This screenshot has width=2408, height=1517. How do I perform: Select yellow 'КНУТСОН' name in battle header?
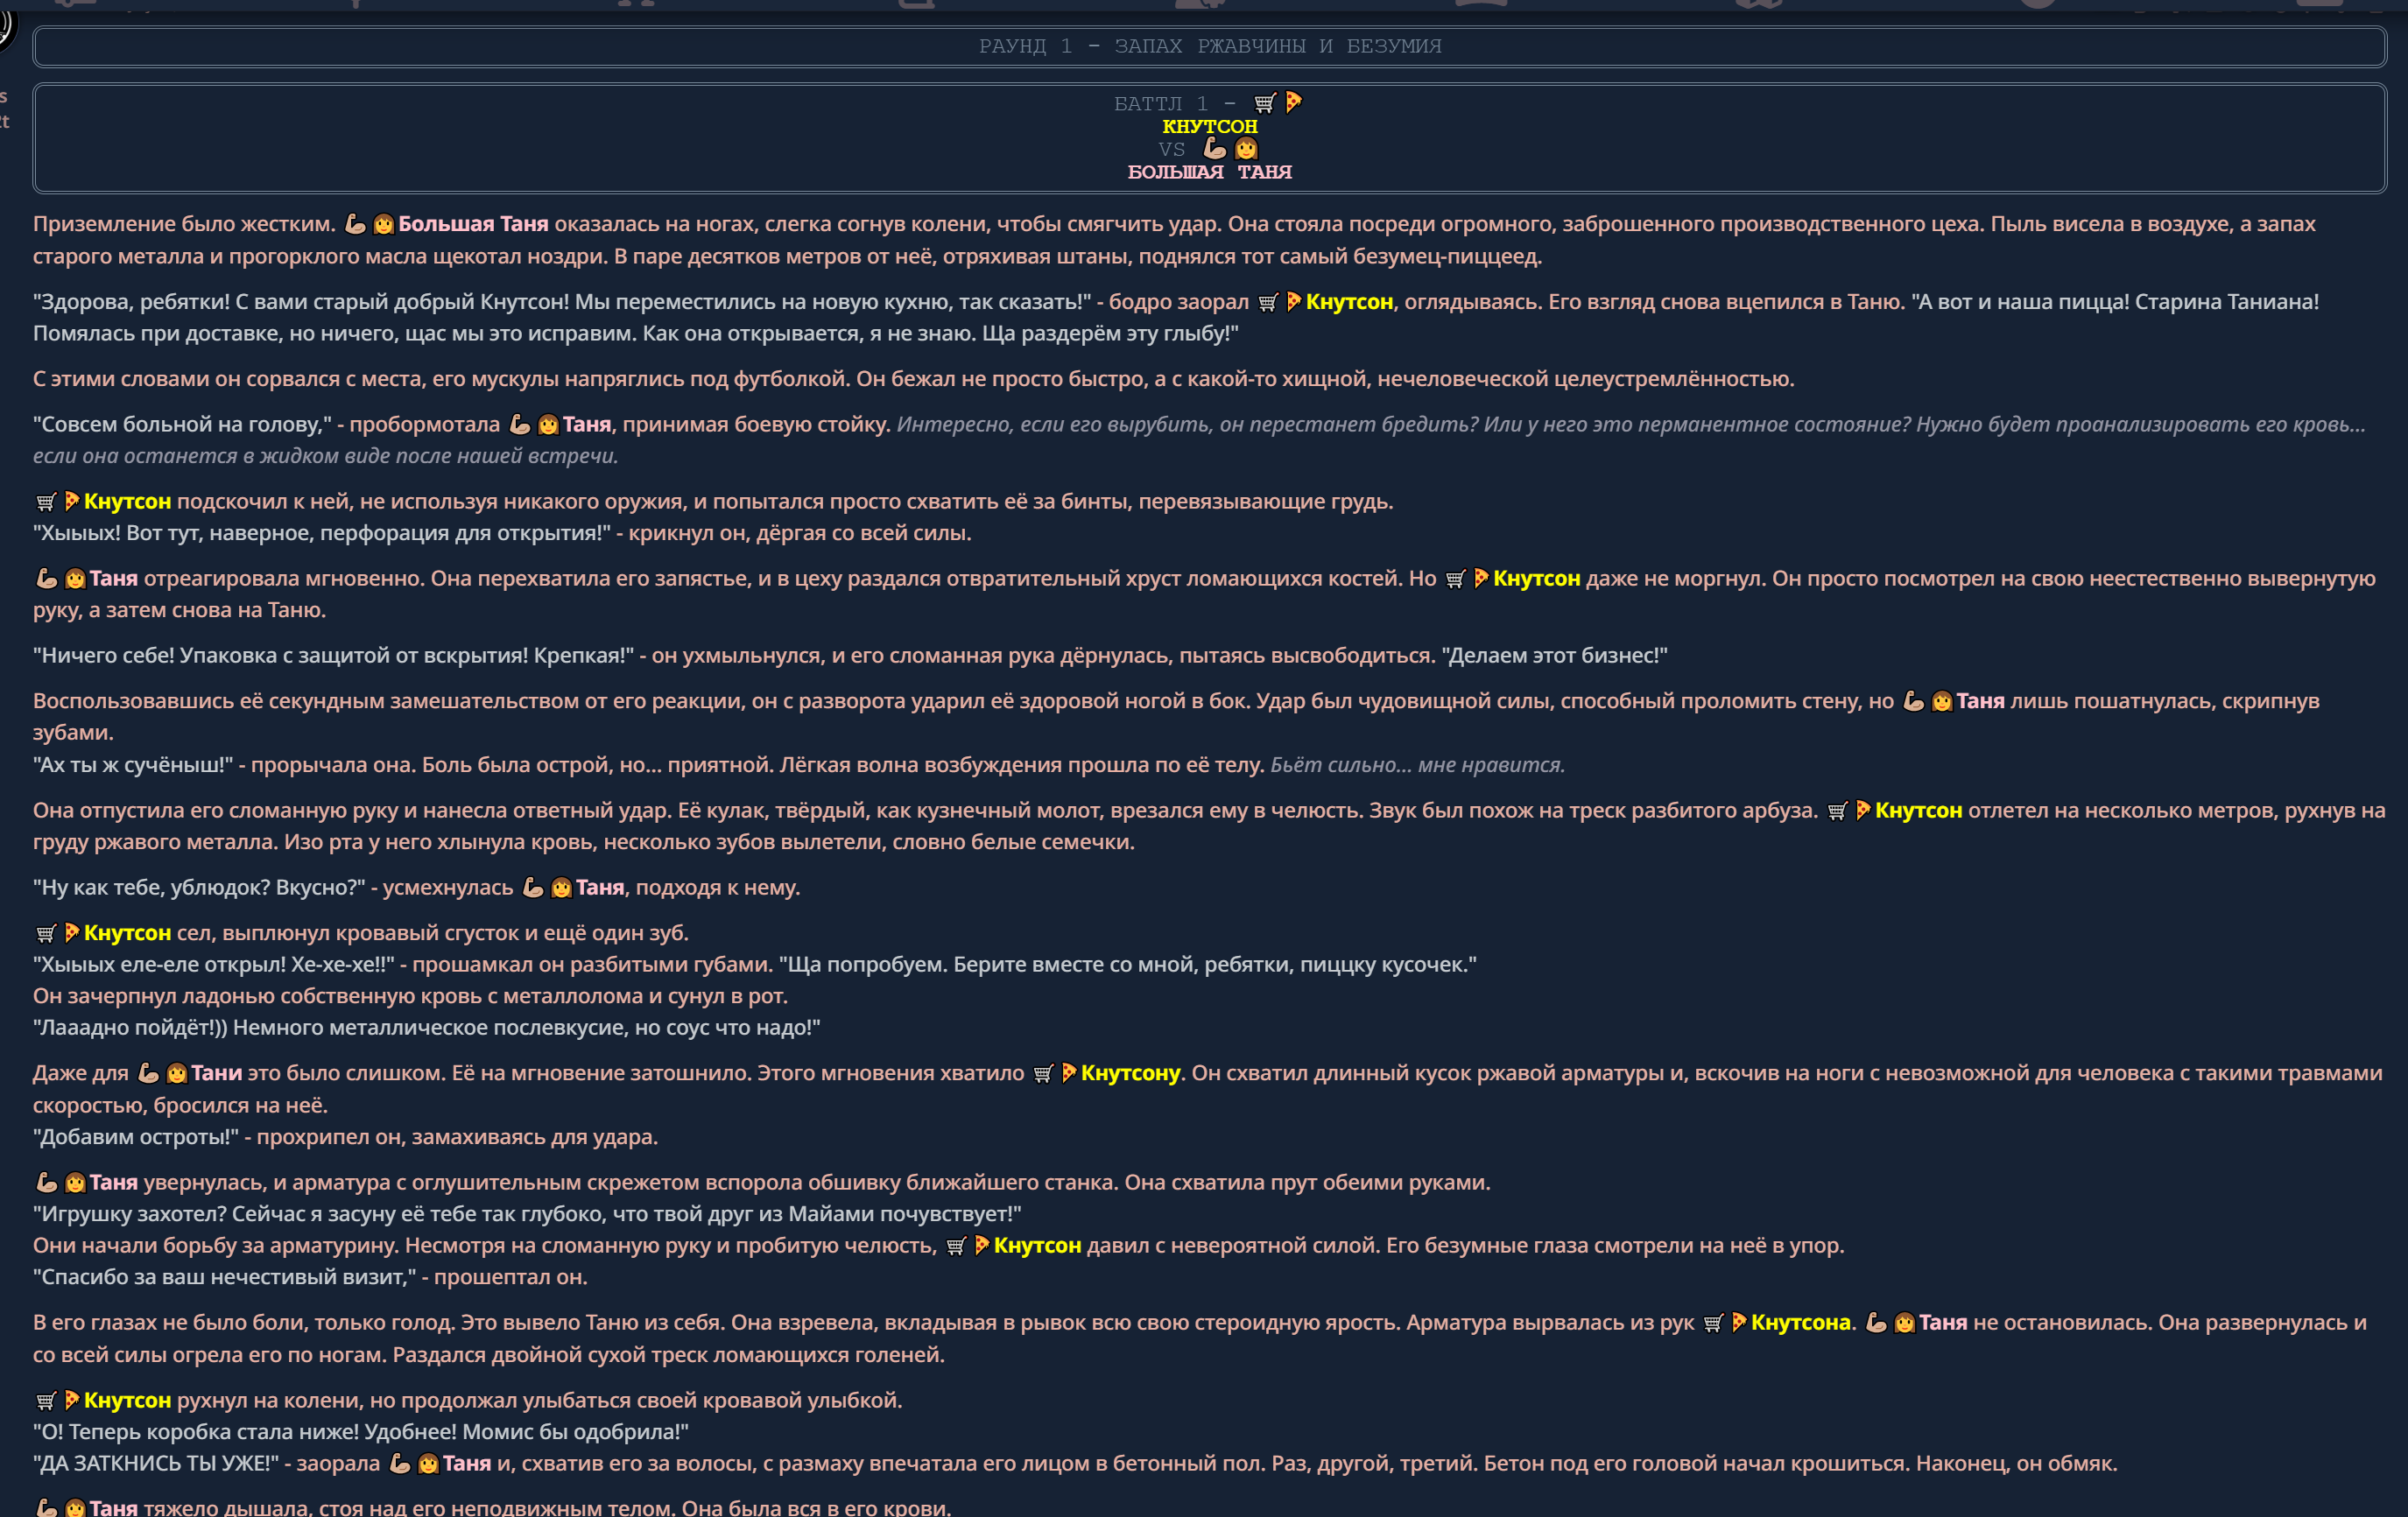point(1209,126)
